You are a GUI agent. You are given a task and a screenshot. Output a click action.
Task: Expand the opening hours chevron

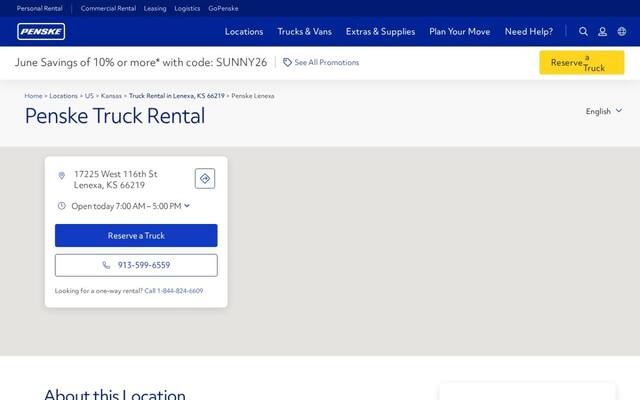pos(187,206)
